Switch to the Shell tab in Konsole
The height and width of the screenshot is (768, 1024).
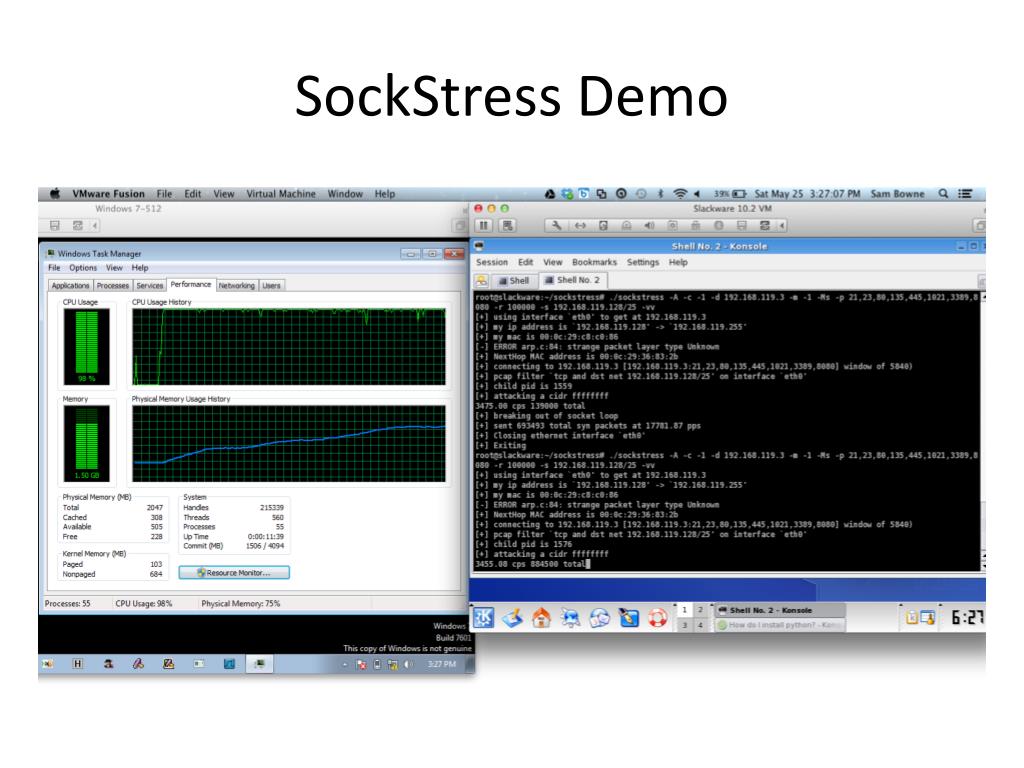tap(513, 281)
